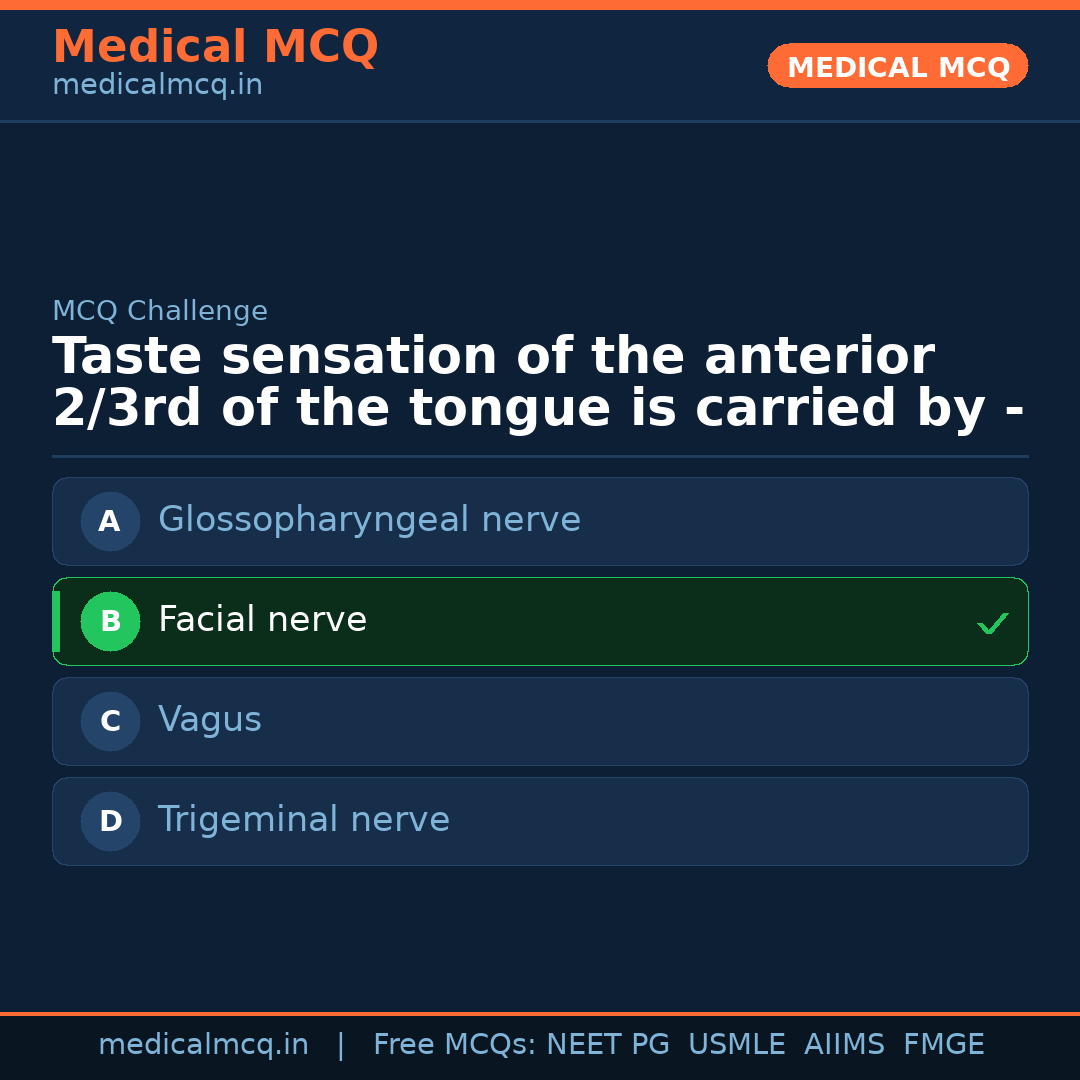The width and height of the screenshot is (1080, 1080).
Task: Click the orange MEDICAL MCQ badge
Action: click(x=897, y=67)
